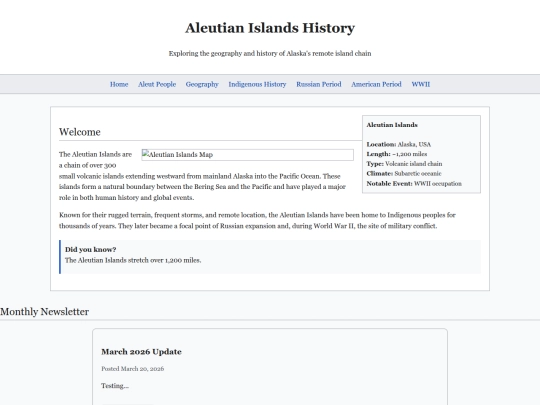This screenshot has width=540, height=405.
Task: Click the Testing... newsletter text
Action: pos(115,386)
